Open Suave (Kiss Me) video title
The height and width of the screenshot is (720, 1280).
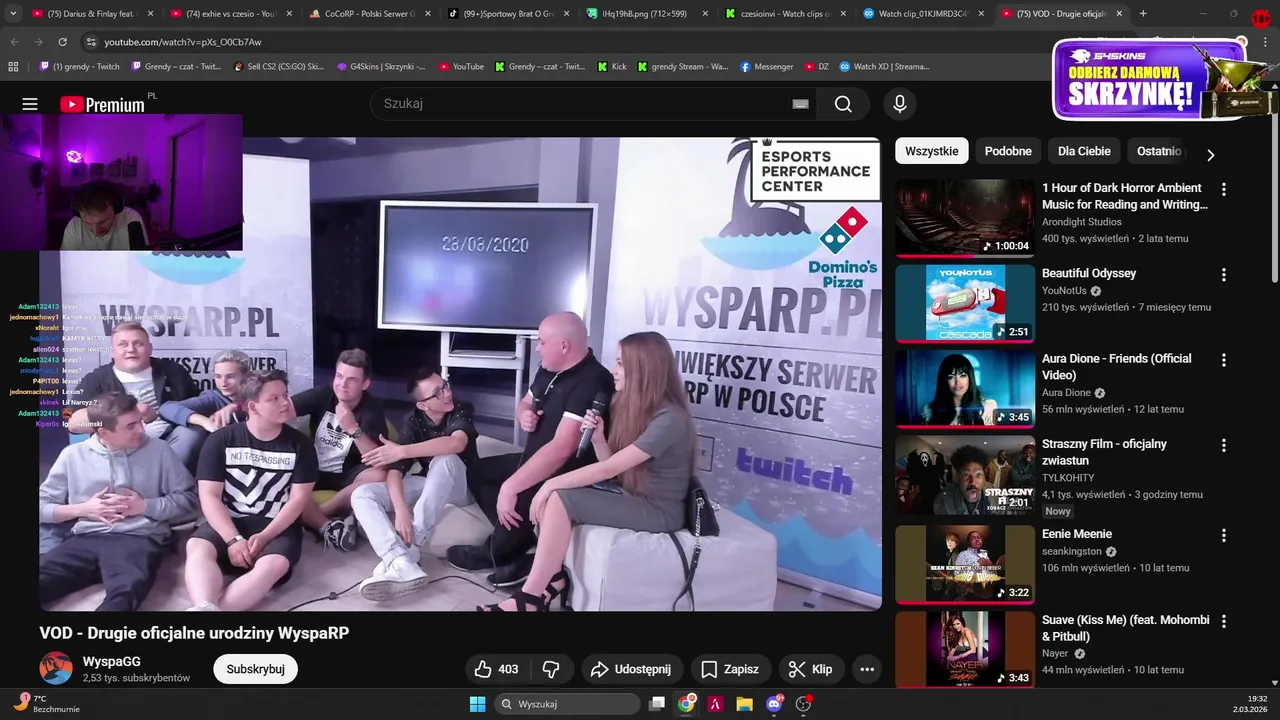(1126, 628)
